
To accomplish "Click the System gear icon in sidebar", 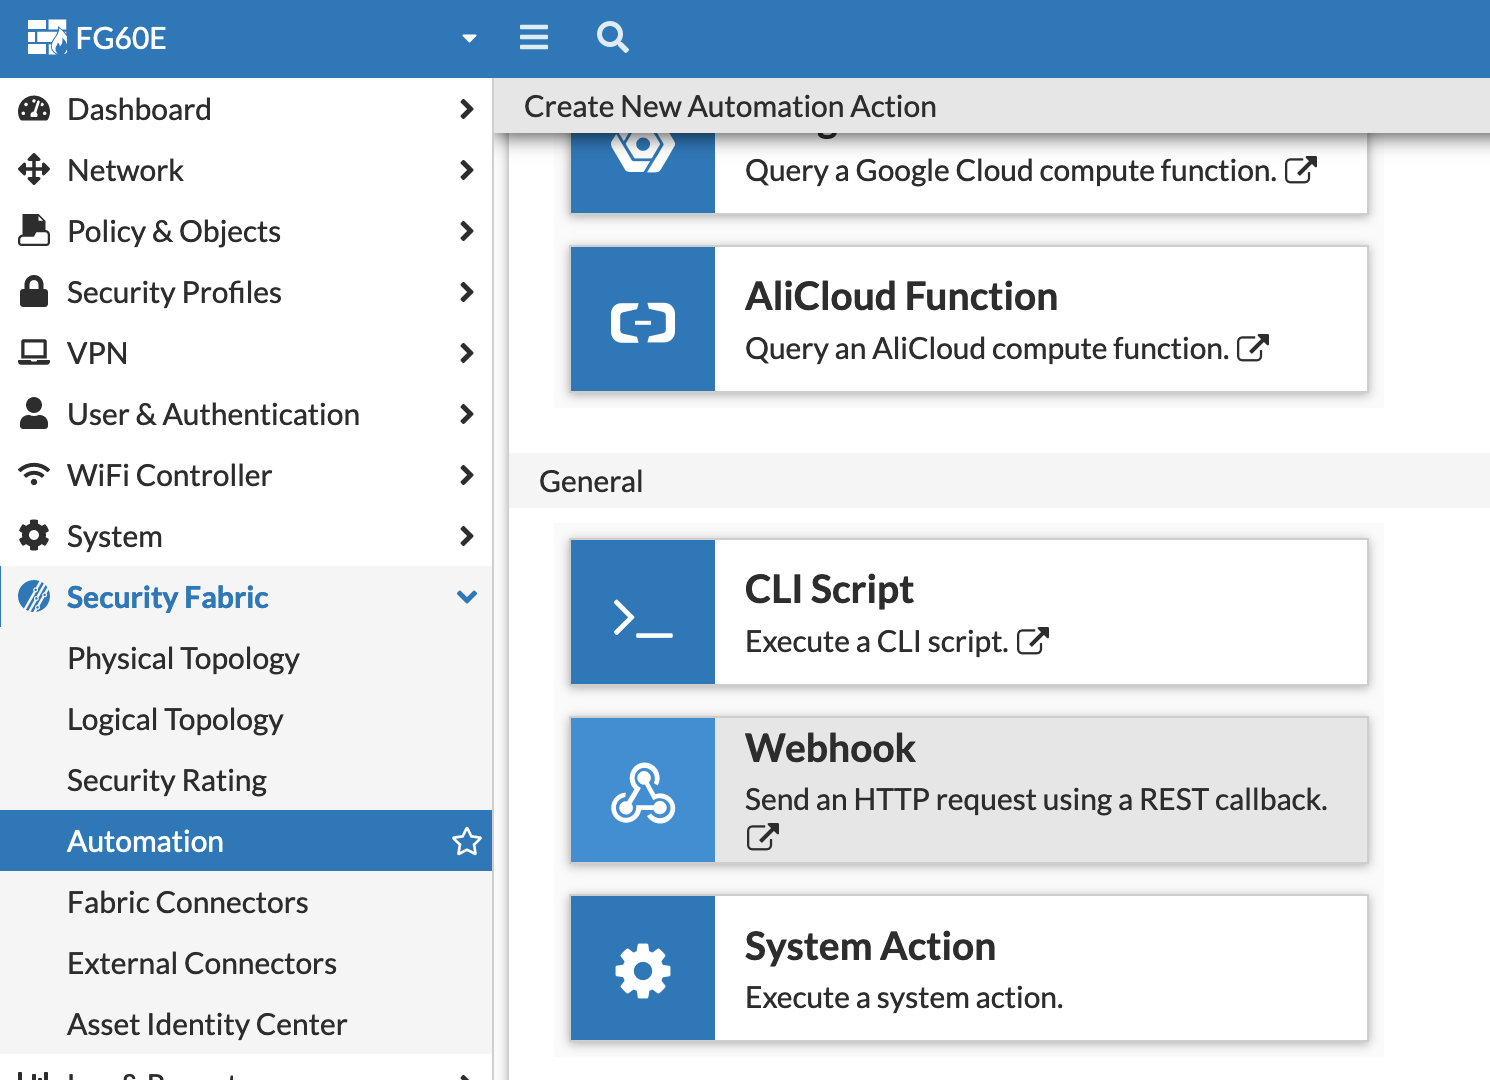I will click(x=34, y=536).
